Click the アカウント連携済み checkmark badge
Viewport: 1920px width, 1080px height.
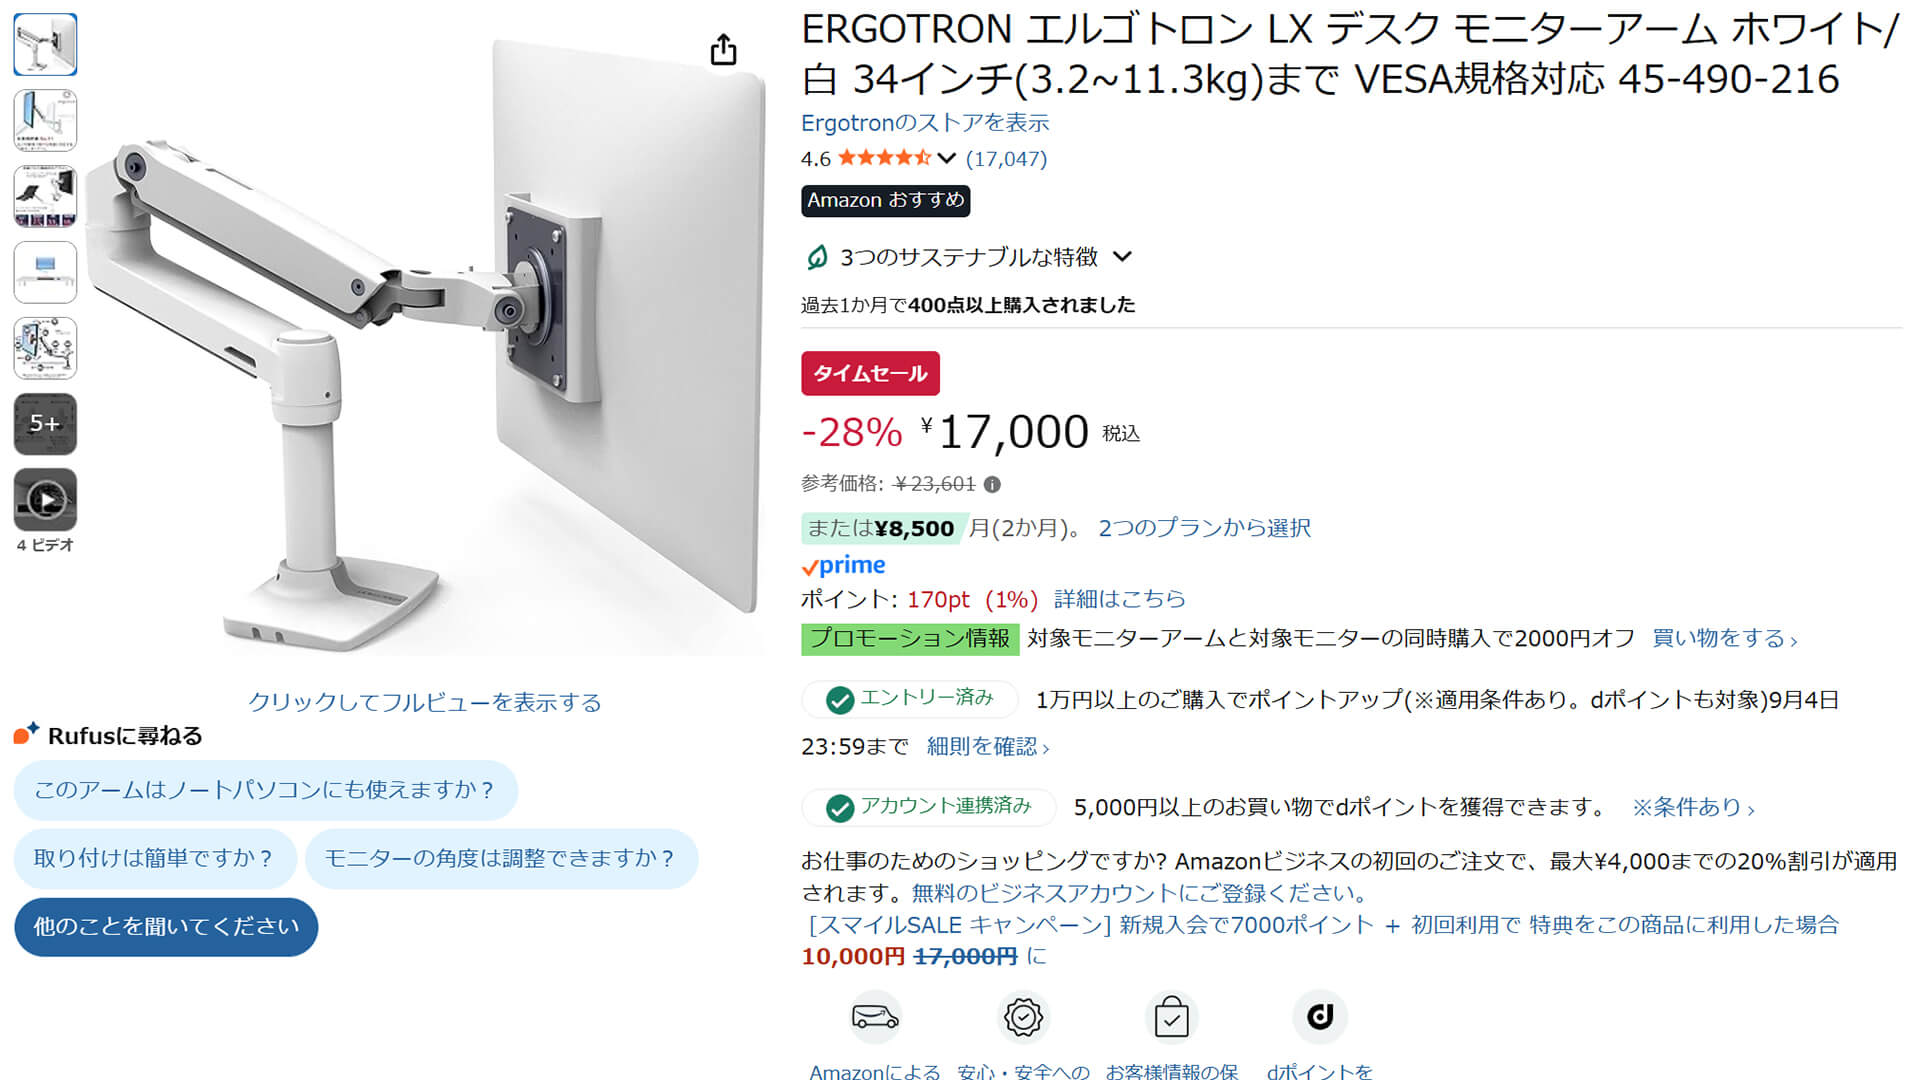[929, 807]
